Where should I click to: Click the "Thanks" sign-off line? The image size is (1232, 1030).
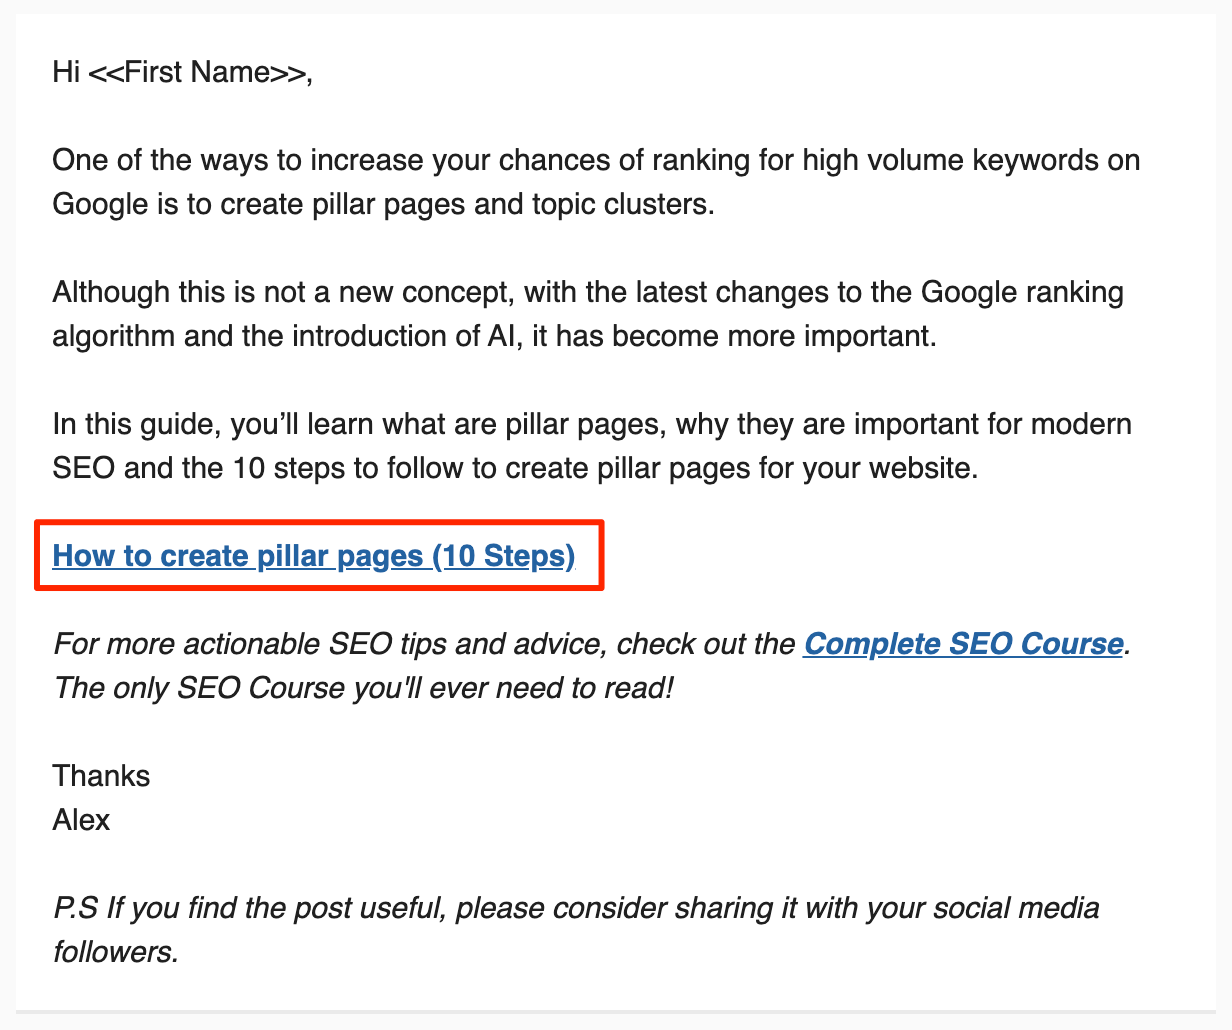(101, 776)
